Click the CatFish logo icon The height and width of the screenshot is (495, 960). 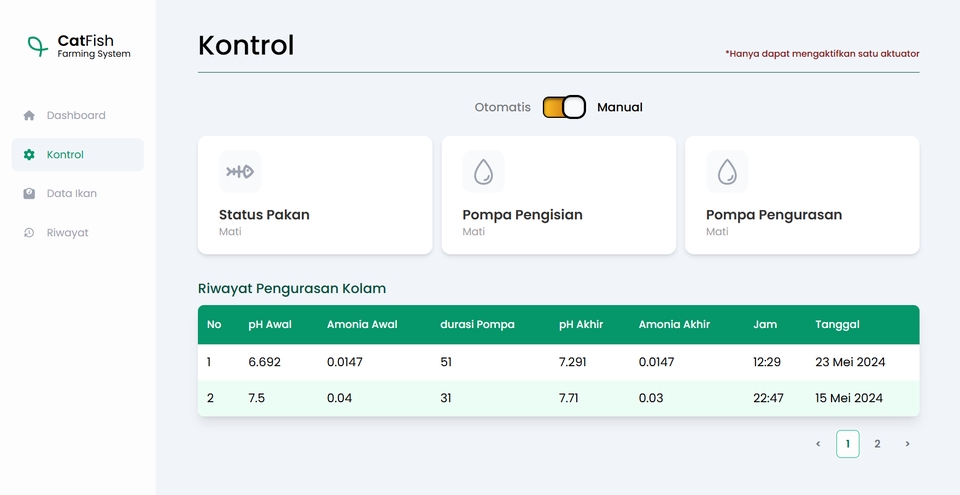(37, 46)
